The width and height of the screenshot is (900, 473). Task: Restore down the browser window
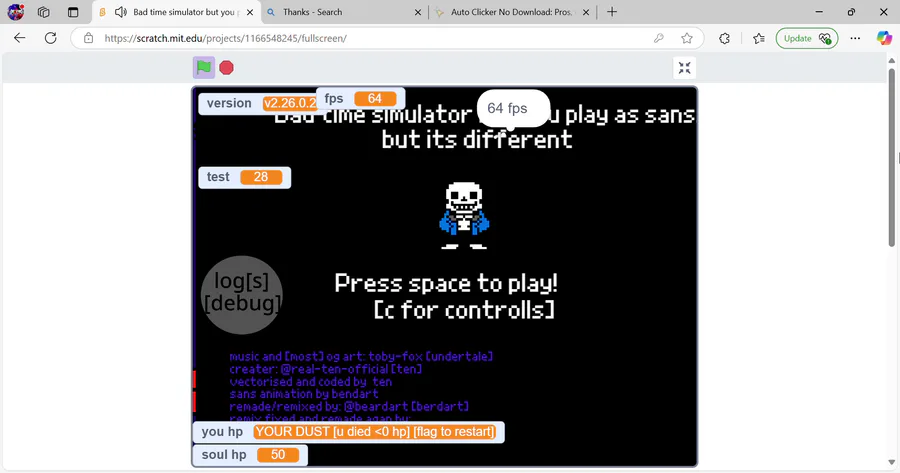click(x=851, y=11)
